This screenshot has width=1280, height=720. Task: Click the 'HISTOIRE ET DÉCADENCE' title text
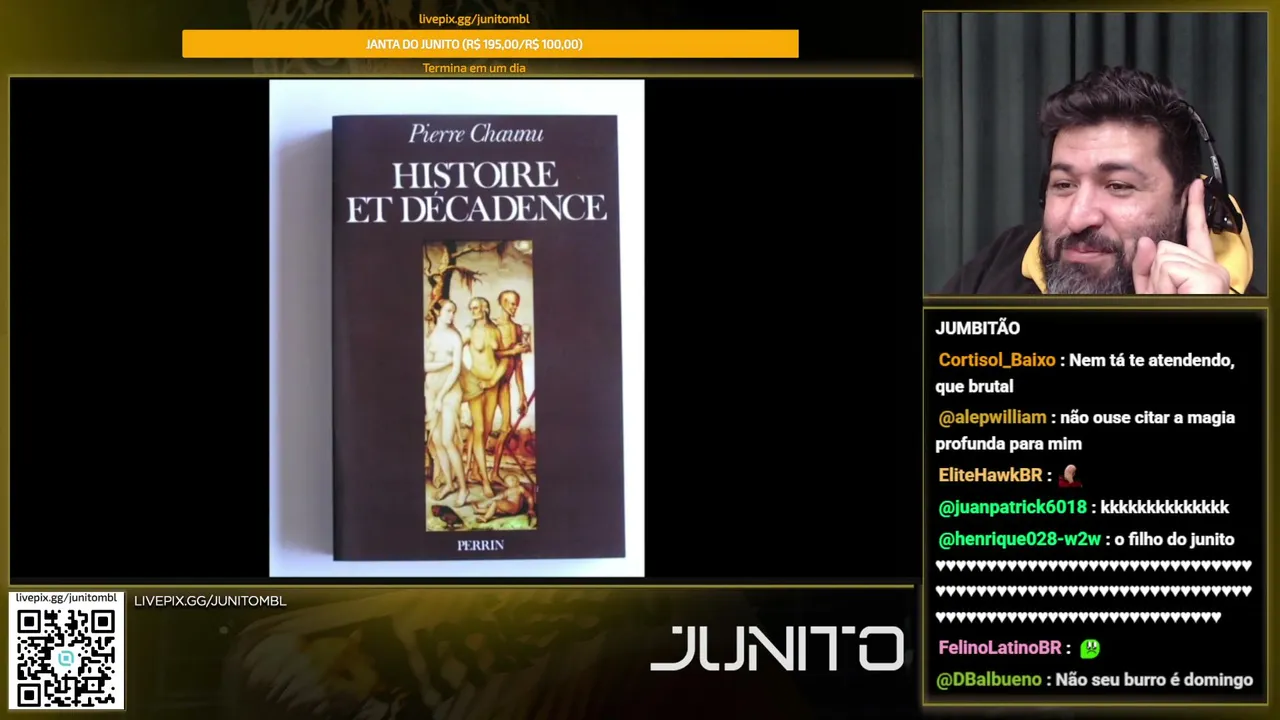click(x=476, y=191)
